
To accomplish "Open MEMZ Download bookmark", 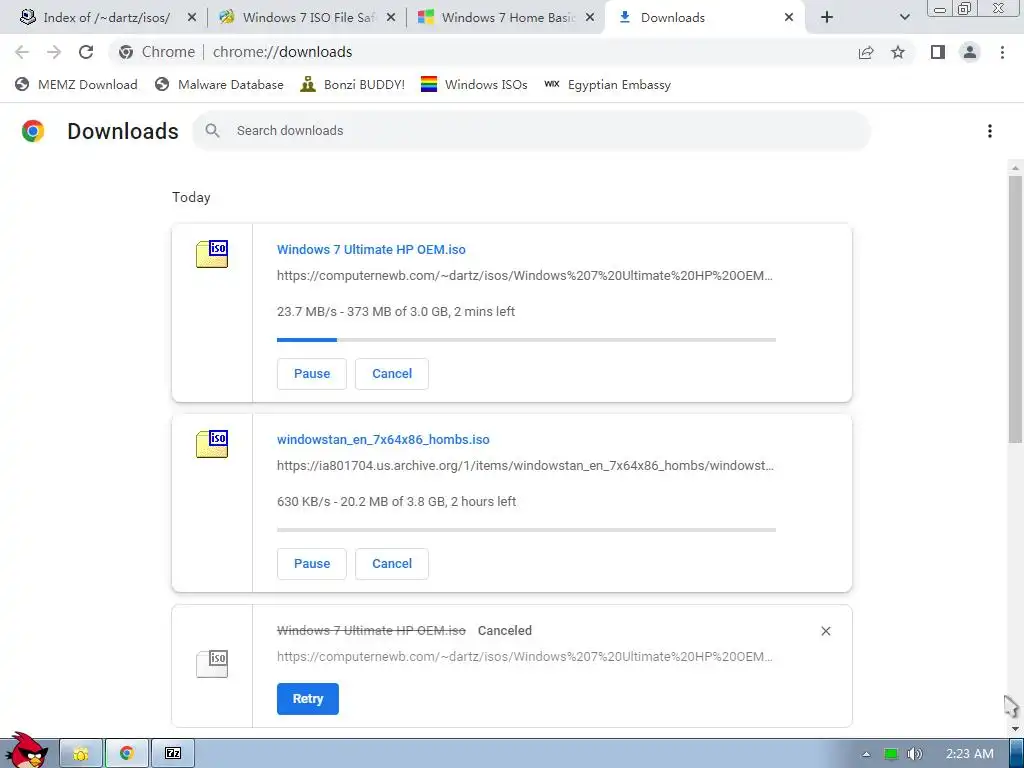I will click(x=76, y=84).
